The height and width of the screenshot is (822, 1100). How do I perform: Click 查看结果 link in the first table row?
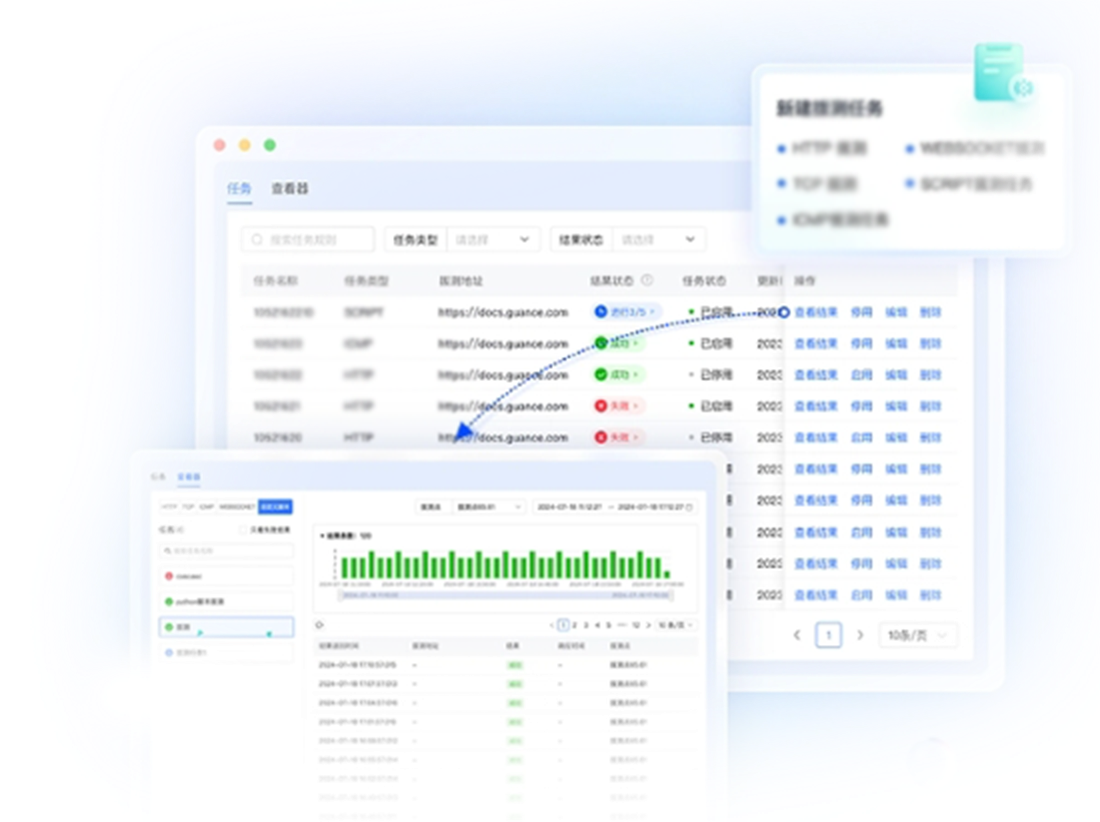click(x=815, y=312)
